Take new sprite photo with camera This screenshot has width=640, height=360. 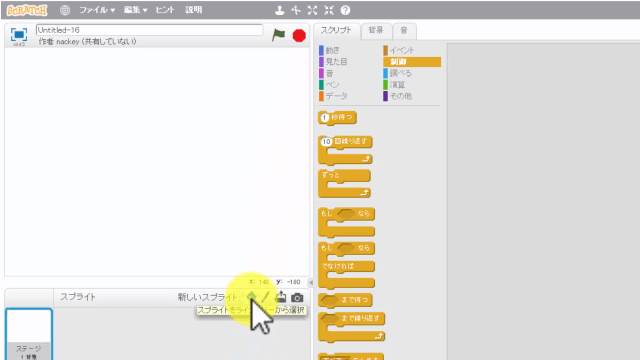coord(297,298)
